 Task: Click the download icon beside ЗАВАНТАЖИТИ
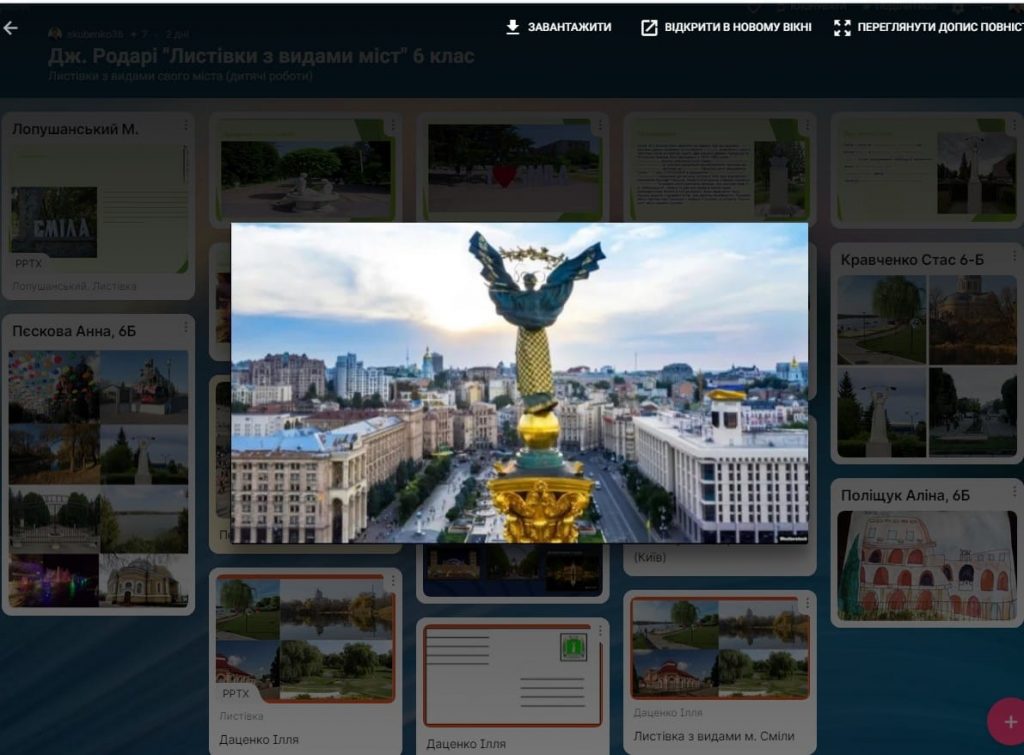click(x=513, y=27)
